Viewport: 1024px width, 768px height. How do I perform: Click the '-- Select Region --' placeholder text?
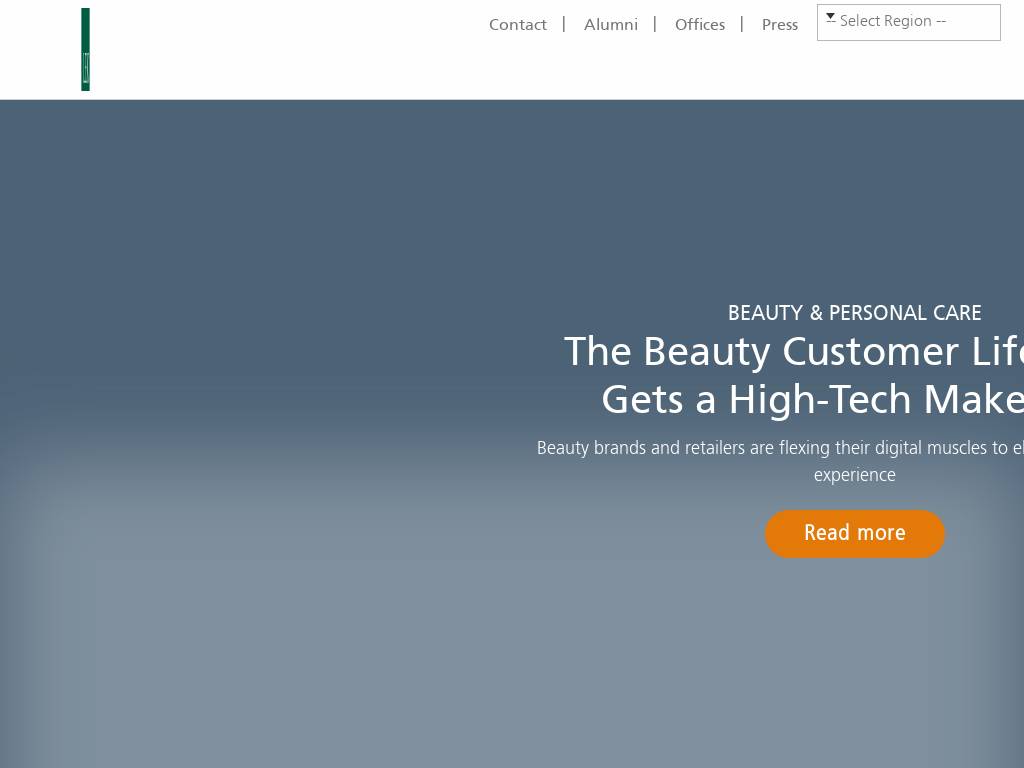click(x=892, y=21)
